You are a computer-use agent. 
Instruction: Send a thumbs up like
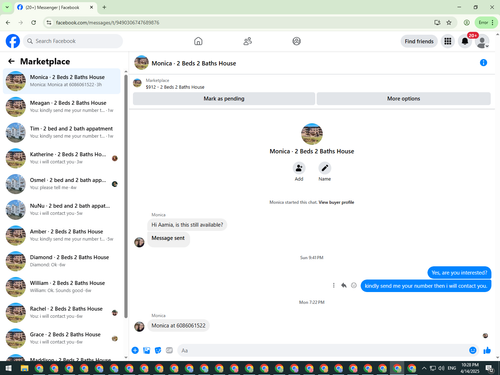coord(487,350)
